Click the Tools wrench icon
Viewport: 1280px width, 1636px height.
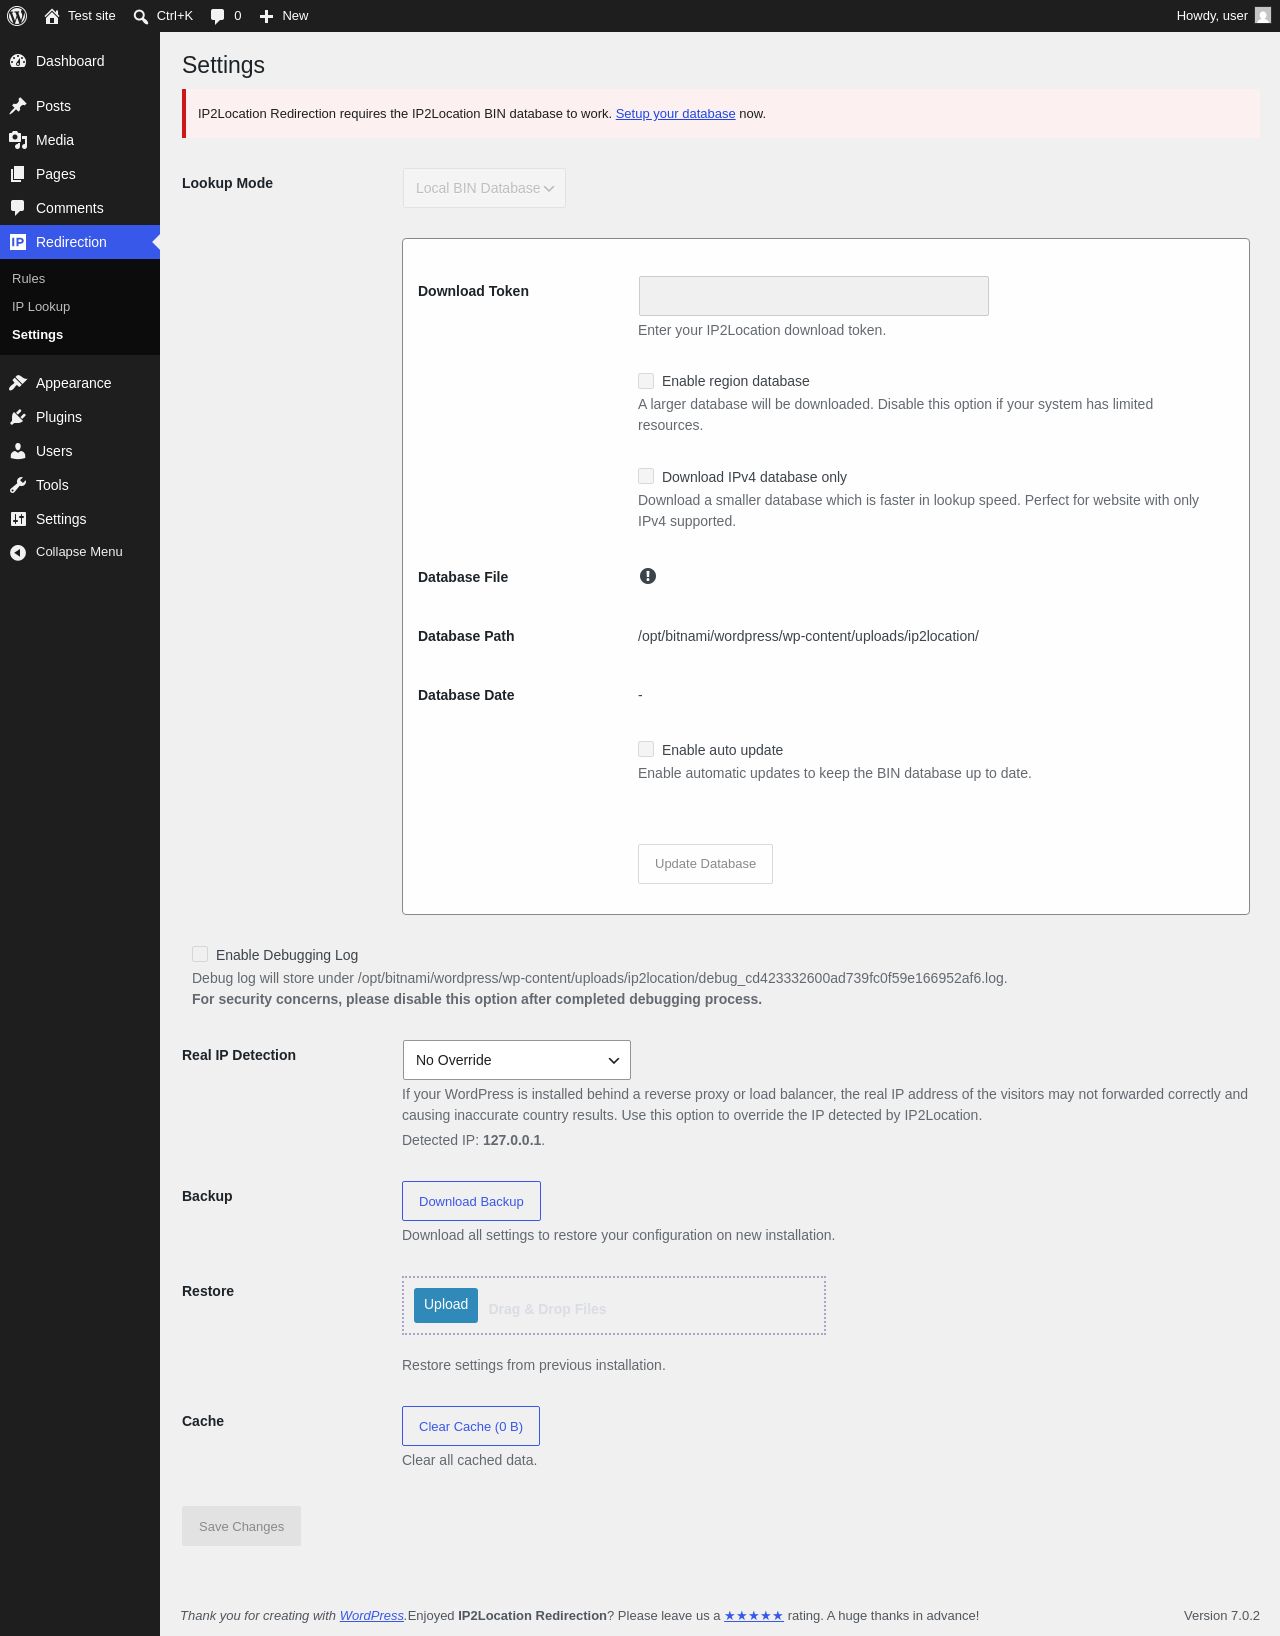[x=18, y=485]
